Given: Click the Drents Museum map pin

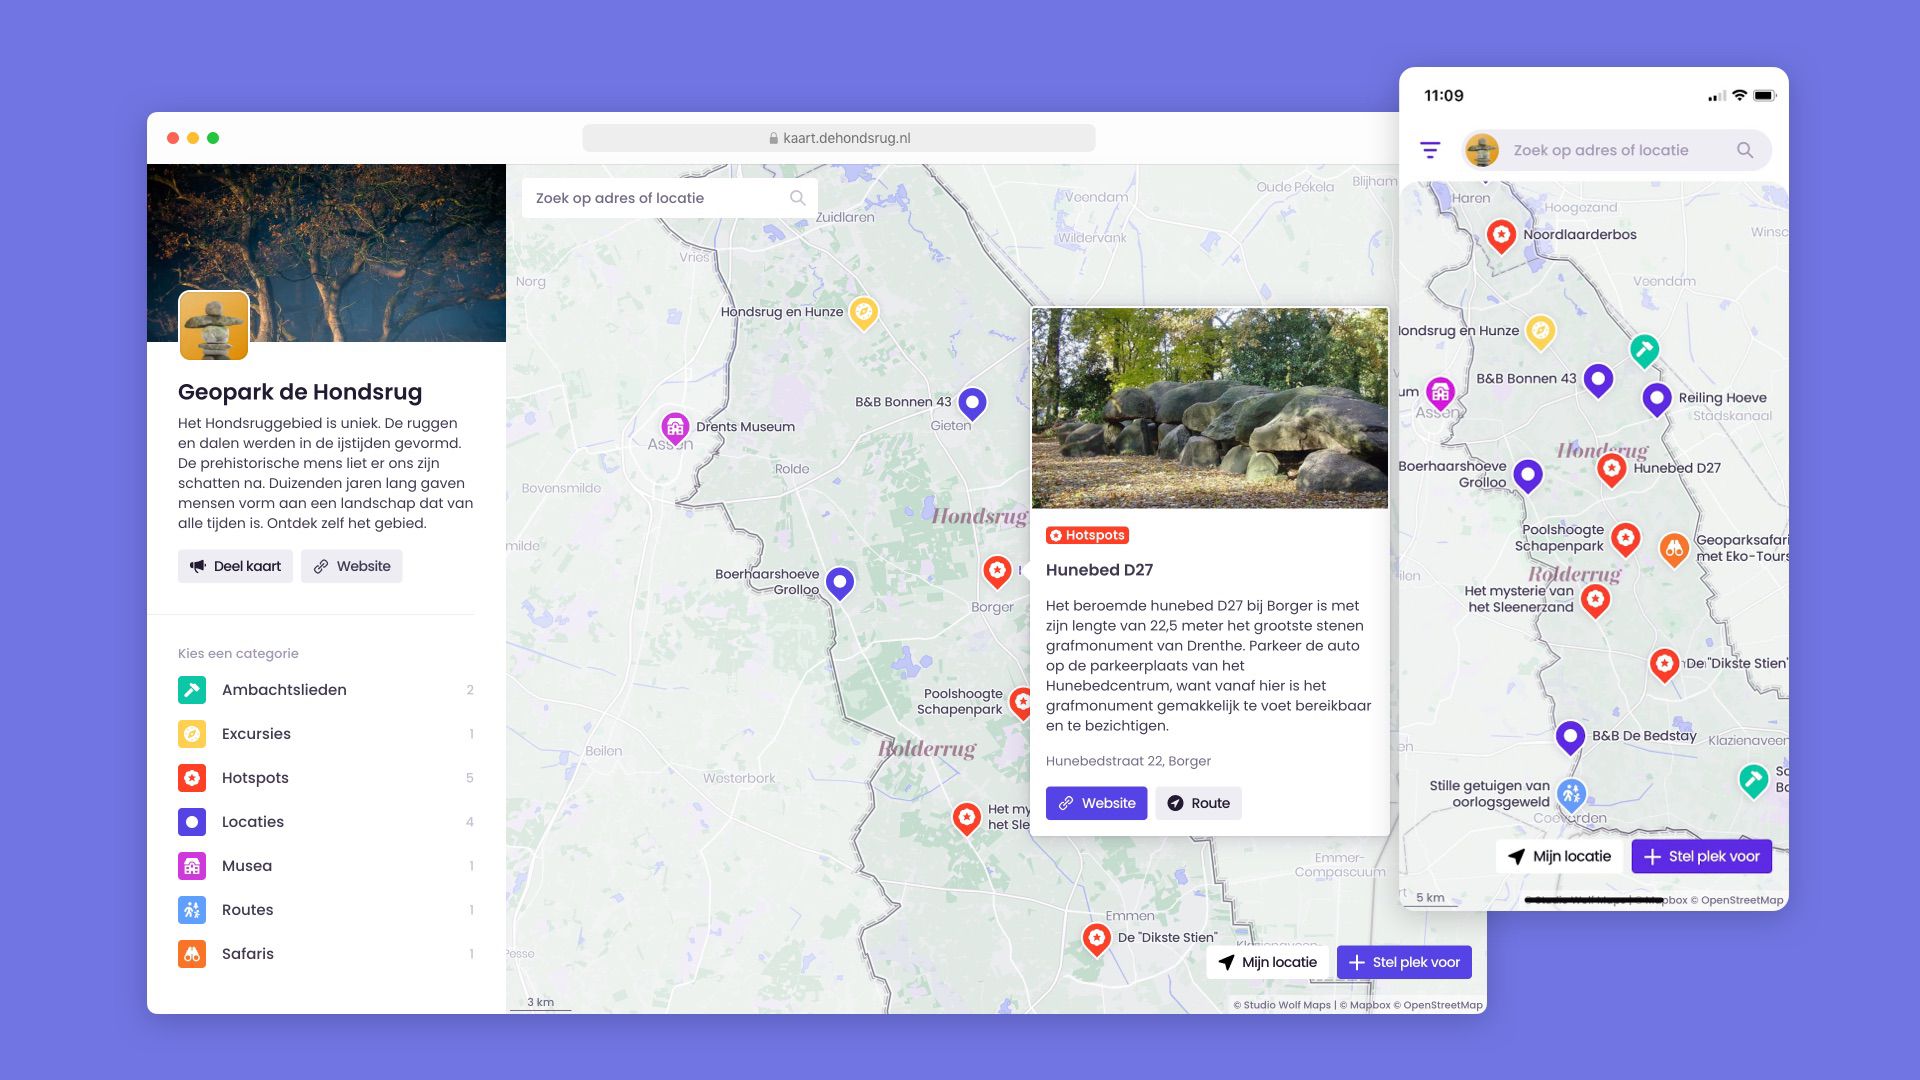Looking at the screenshot, I should click(x=675, y=428).
